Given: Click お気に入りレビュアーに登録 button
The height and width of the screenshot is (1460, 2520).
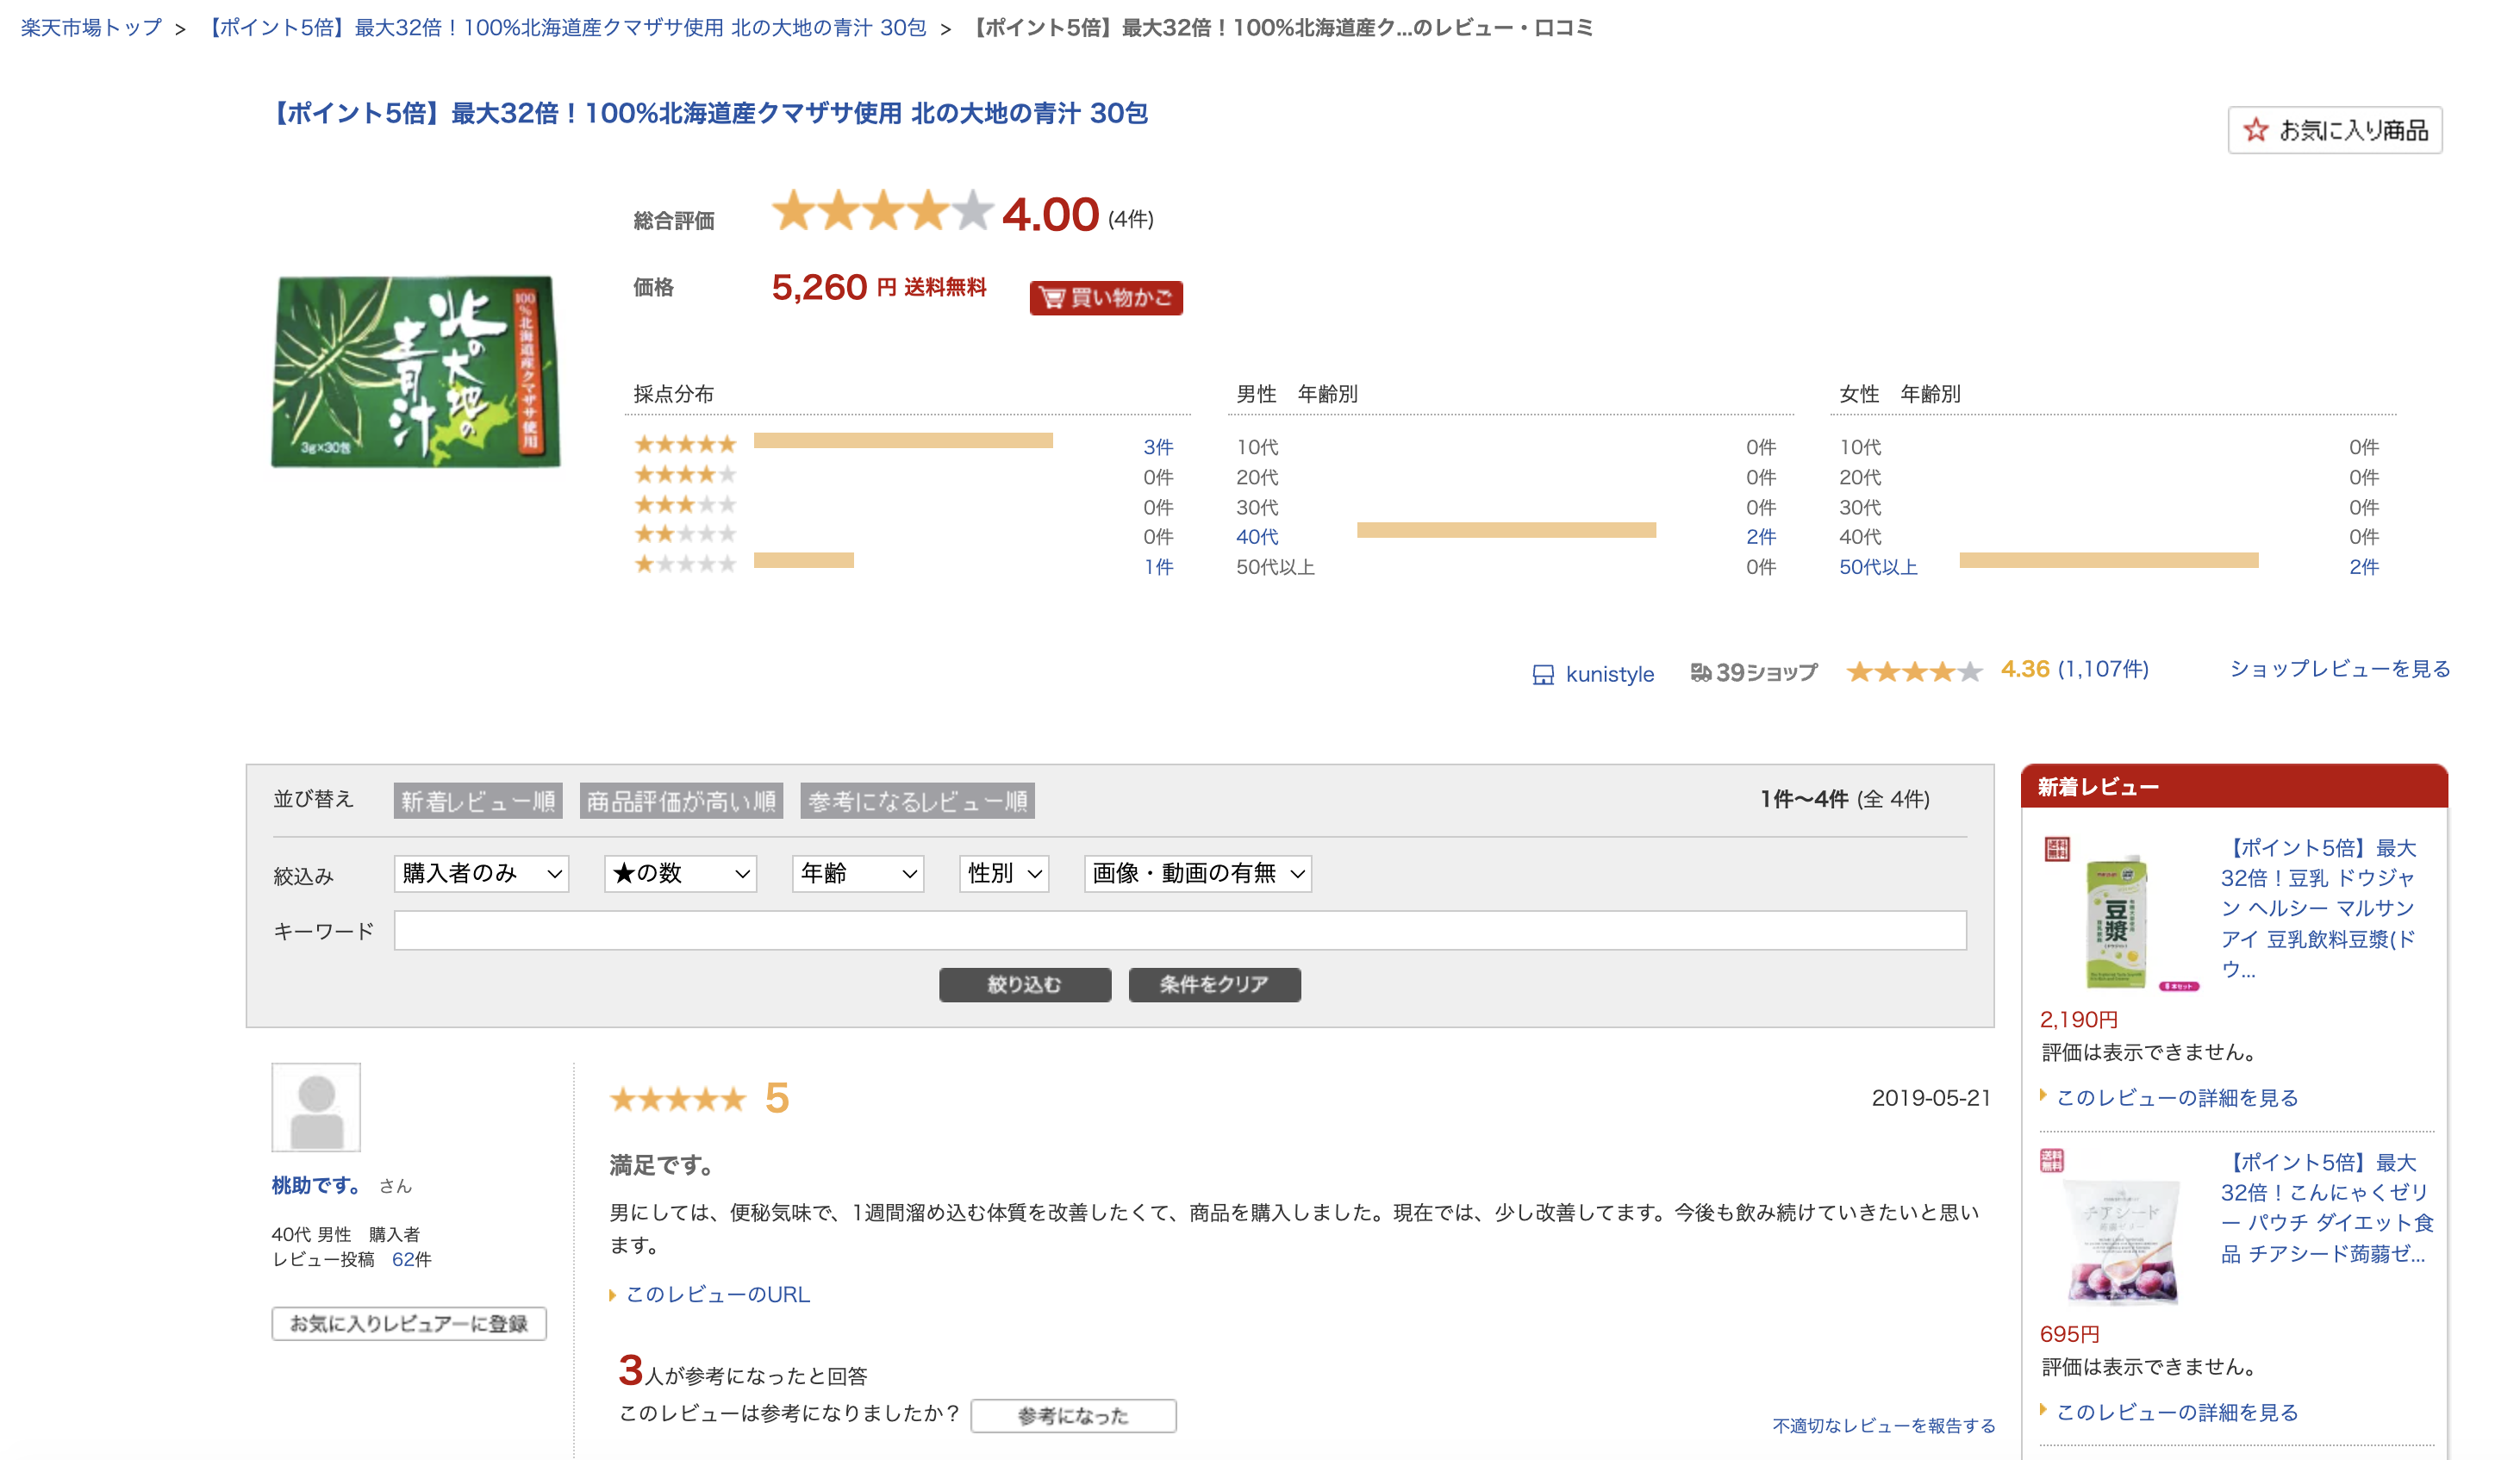Looking at the screenshot, I should pos(409,1323).
